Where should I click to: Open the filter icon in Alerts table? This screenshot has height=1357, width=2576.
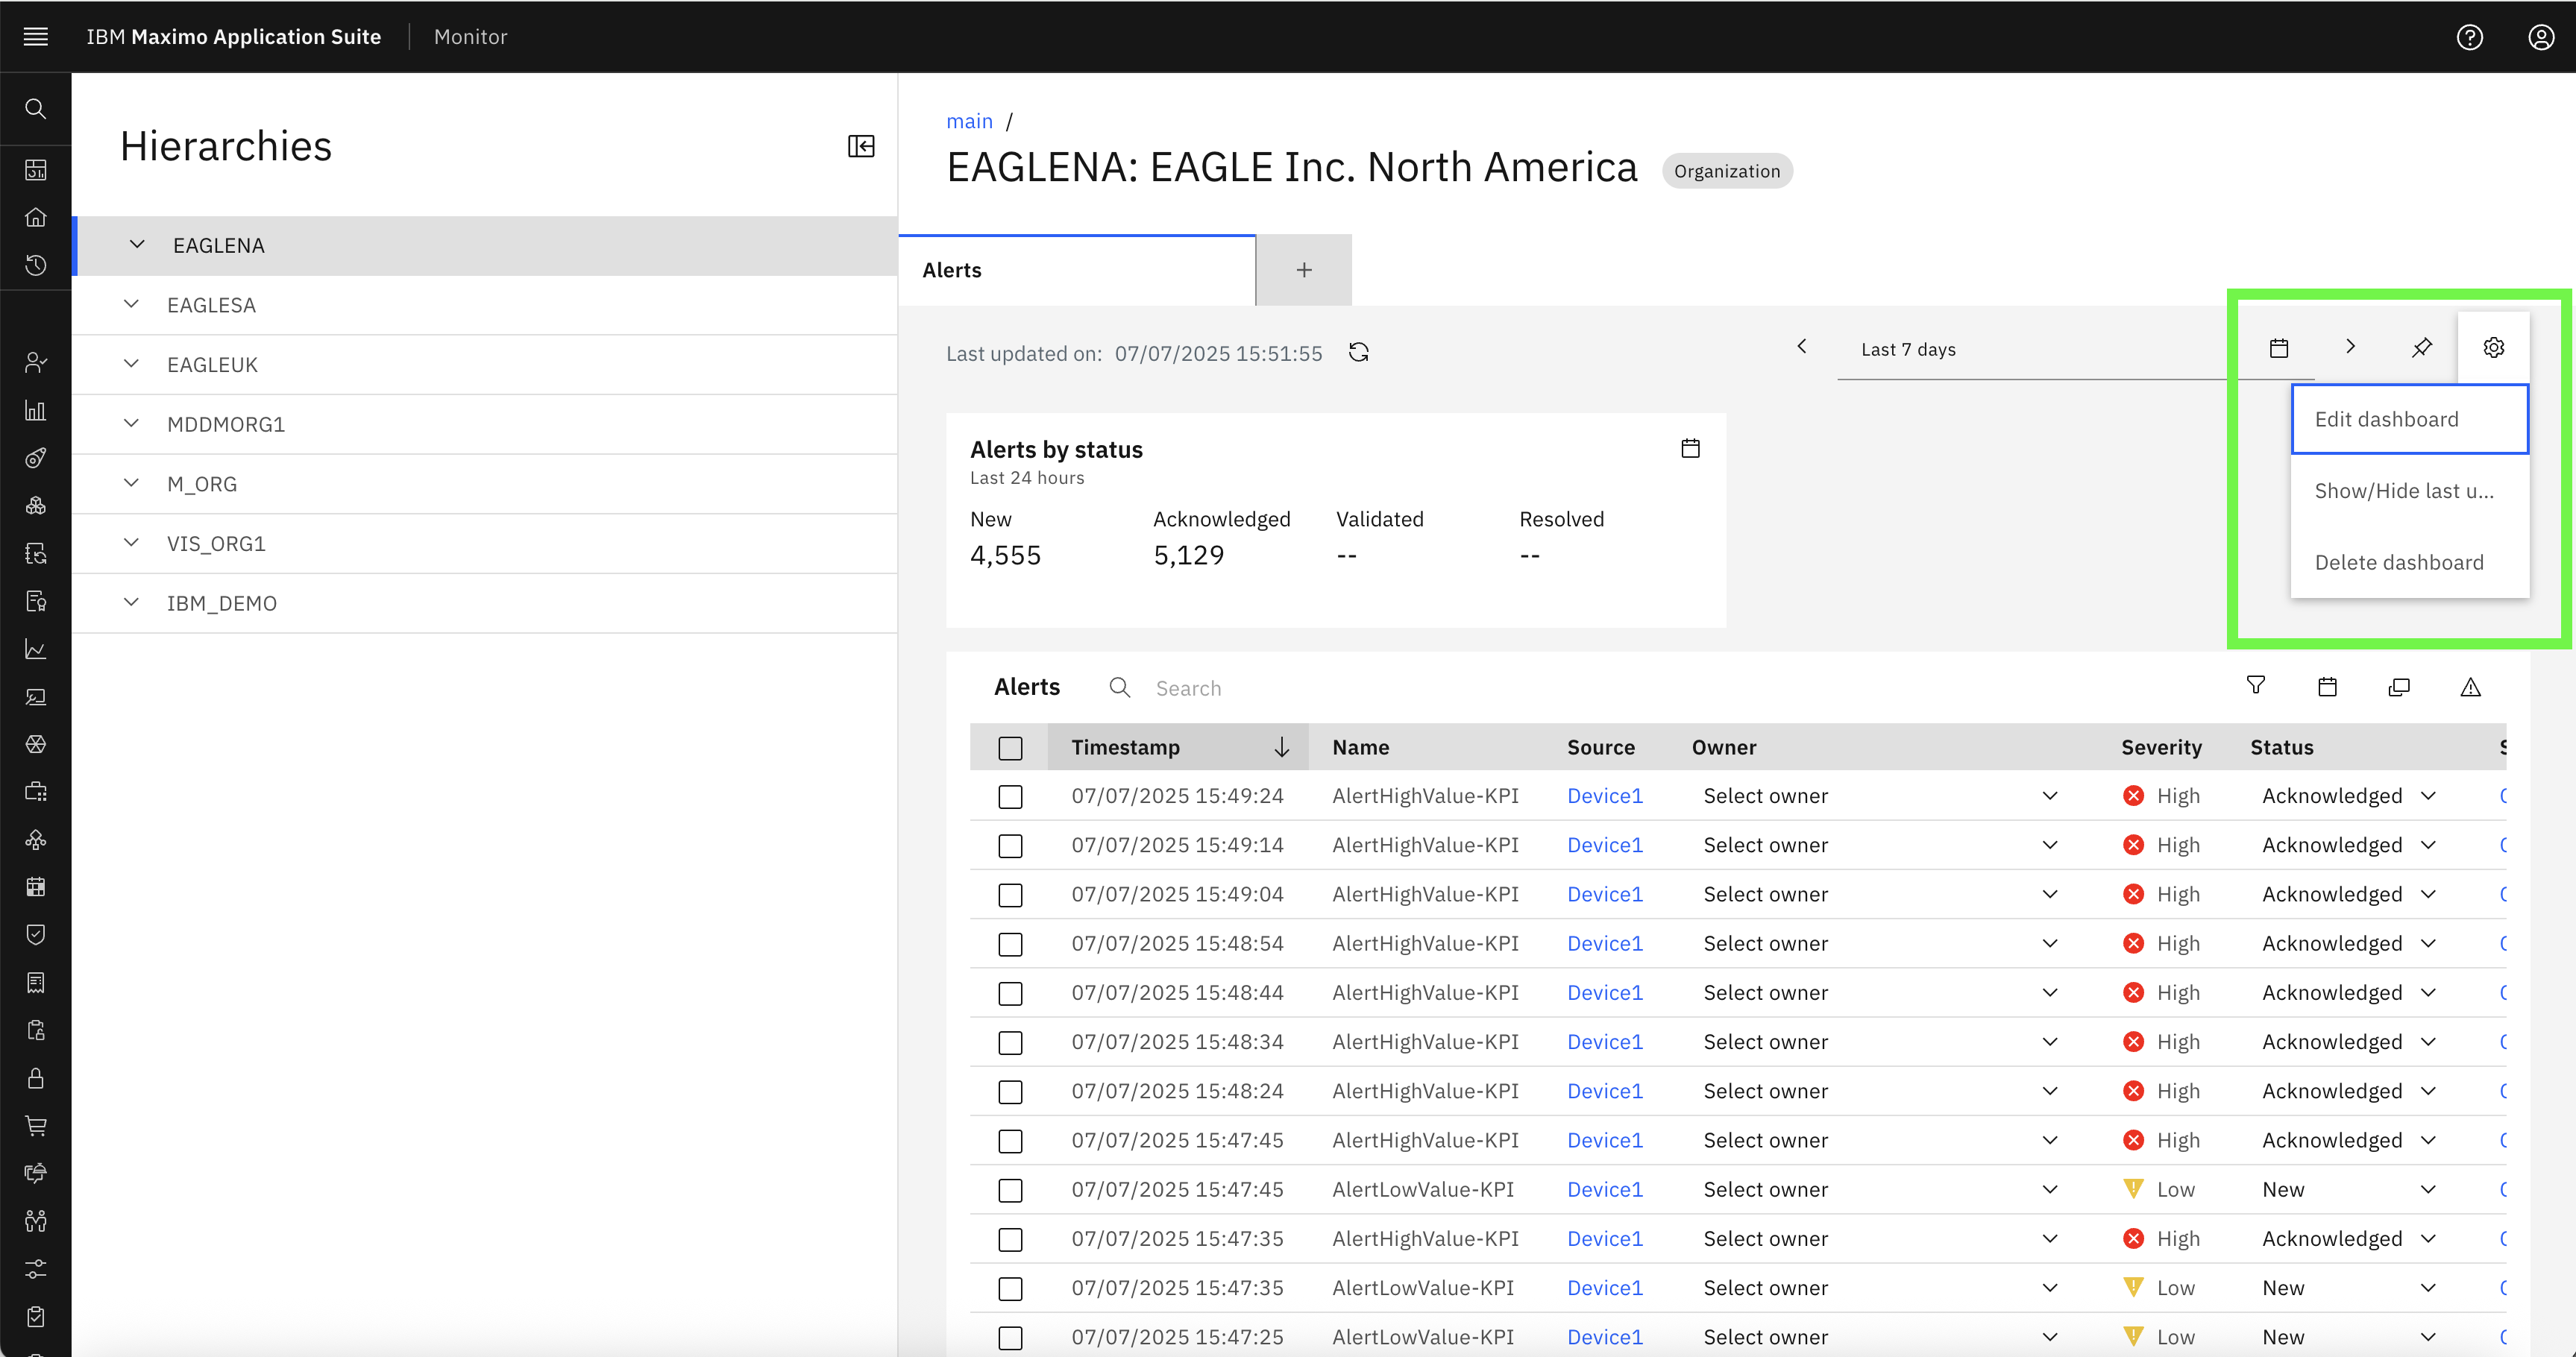(x=2256, y=686)
